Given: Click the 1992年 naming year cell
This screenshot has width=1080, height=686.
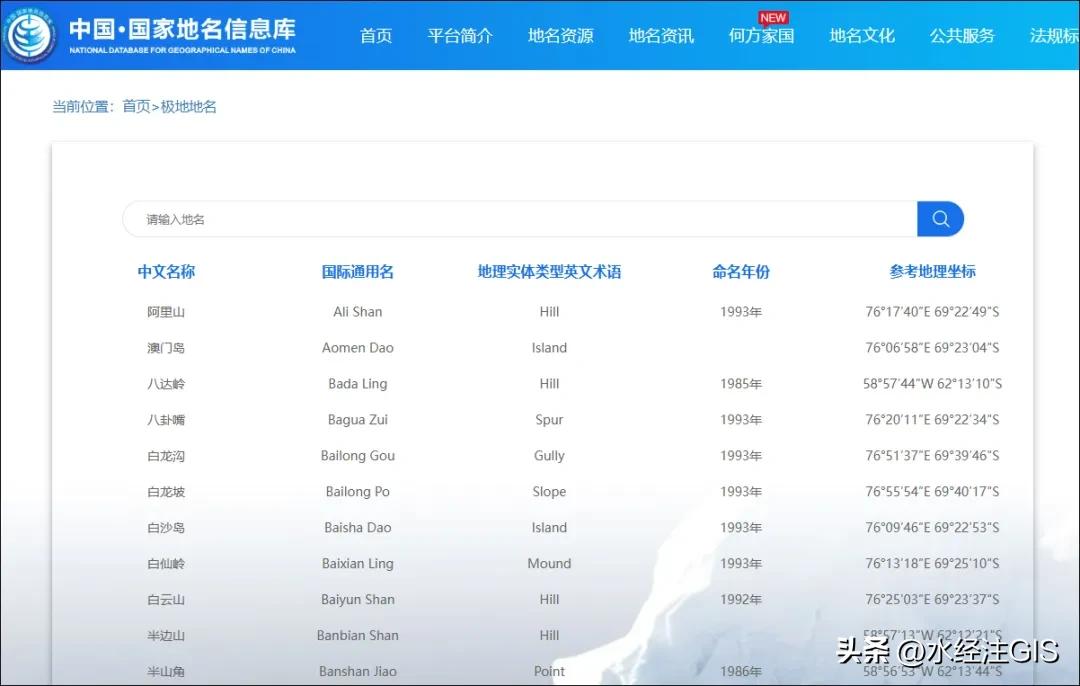Looking at the screenshot, I should pyautogui.click(x=741, y=599).
